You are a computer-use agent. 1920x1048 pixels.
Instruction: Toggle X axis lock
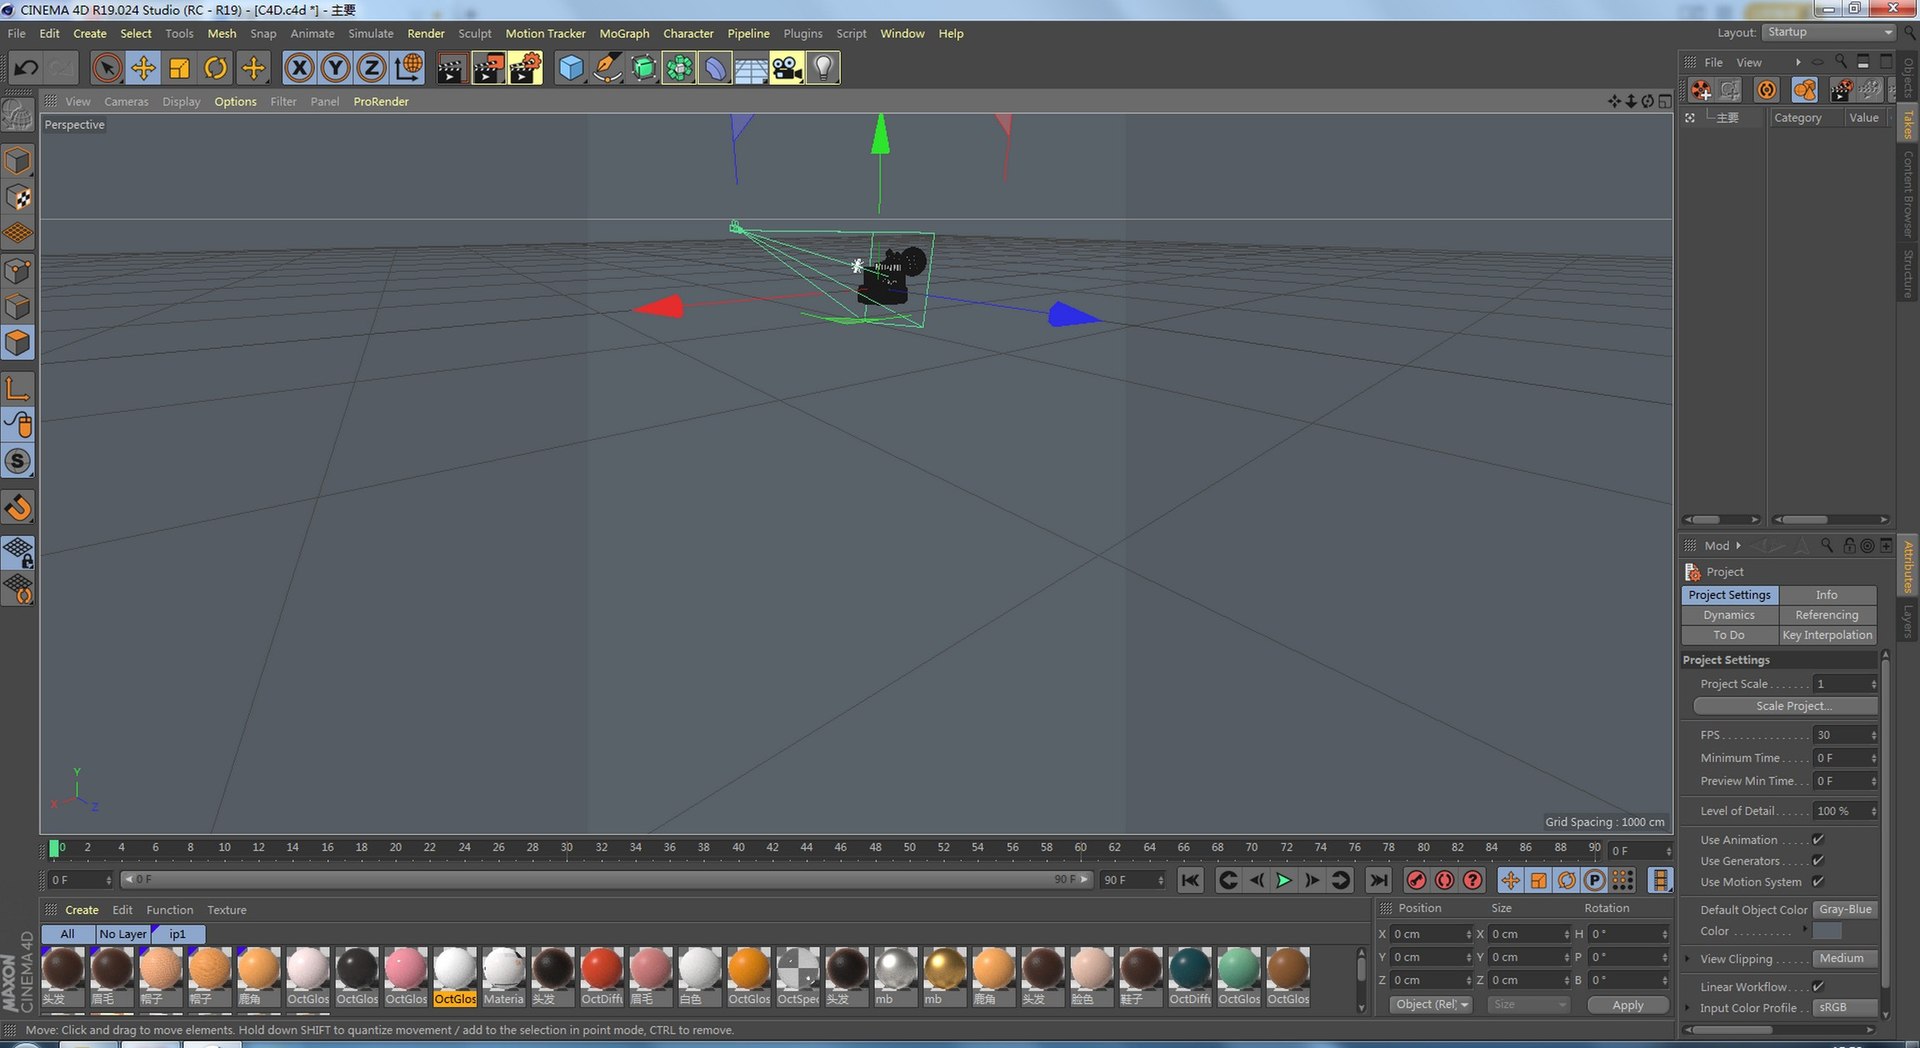click(x=299, y=68)
